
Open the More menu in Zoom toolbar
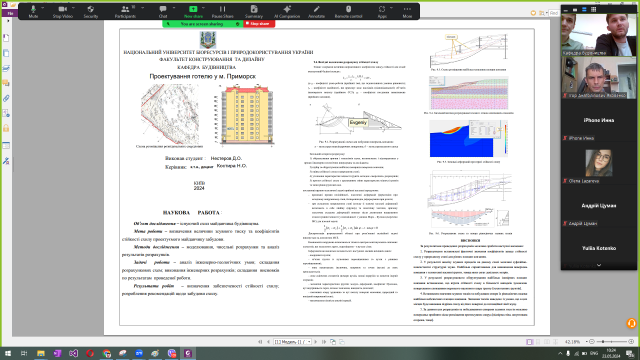[407, 11]
